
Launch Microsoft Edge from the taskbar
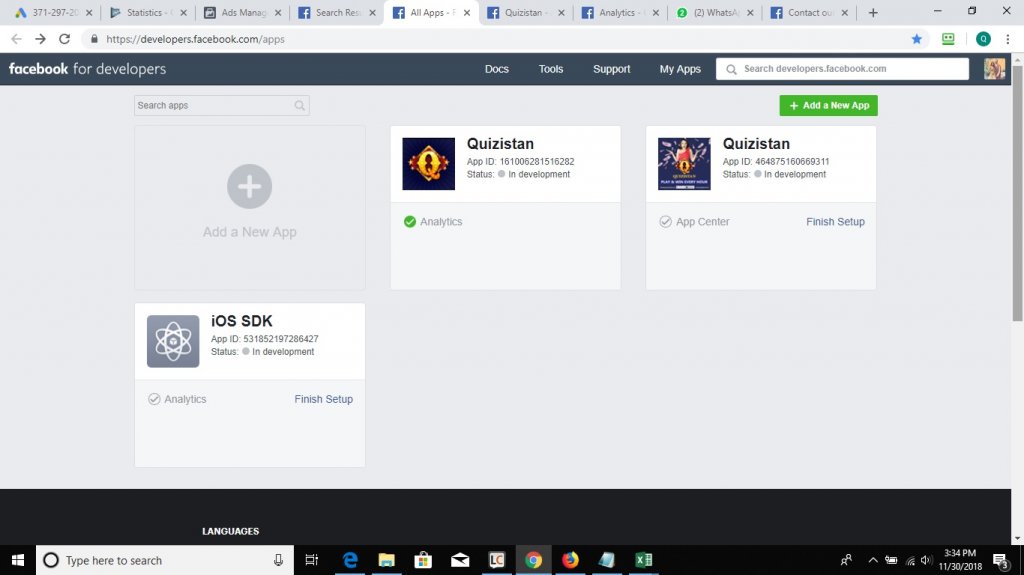pyautogui.click(x=350, y=560)
